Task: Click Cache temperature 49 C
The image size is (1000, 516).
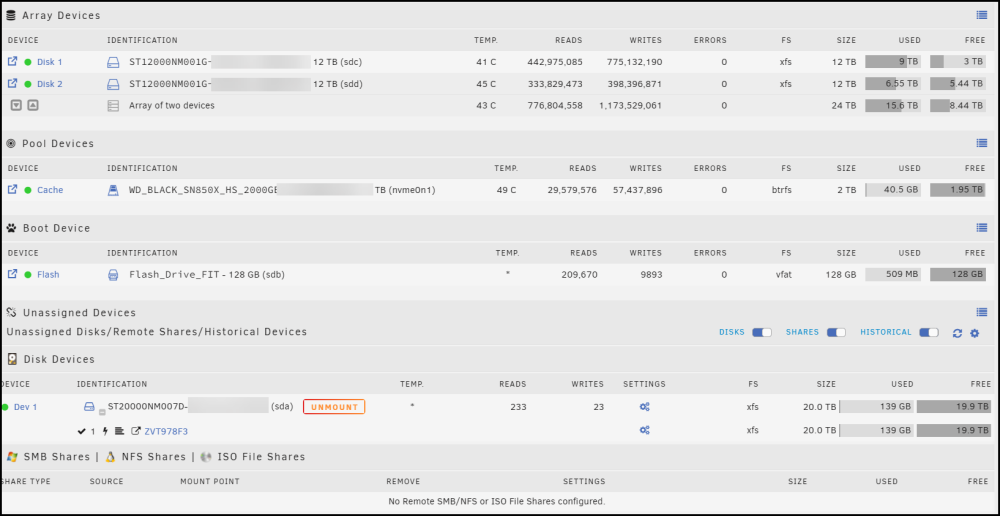Action: [506, 190]
